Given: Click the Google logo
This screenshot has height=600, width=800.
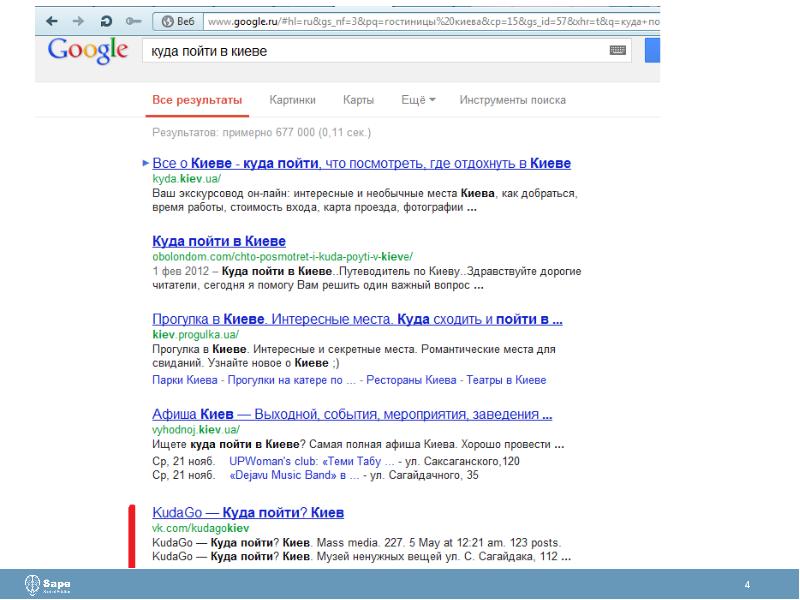Looking at the screenshot, I should [x=87, y=50].
